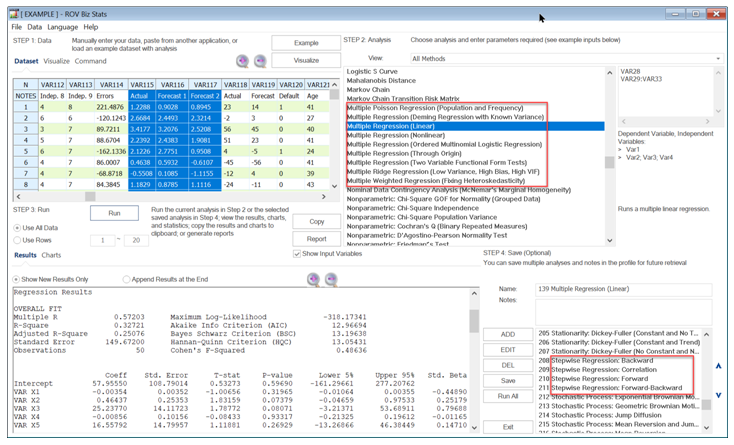Viewport: 734px width, 445px height.
Task: Click the analysis methods list scroll-down arrow
Action: click(x=609, y=241)
